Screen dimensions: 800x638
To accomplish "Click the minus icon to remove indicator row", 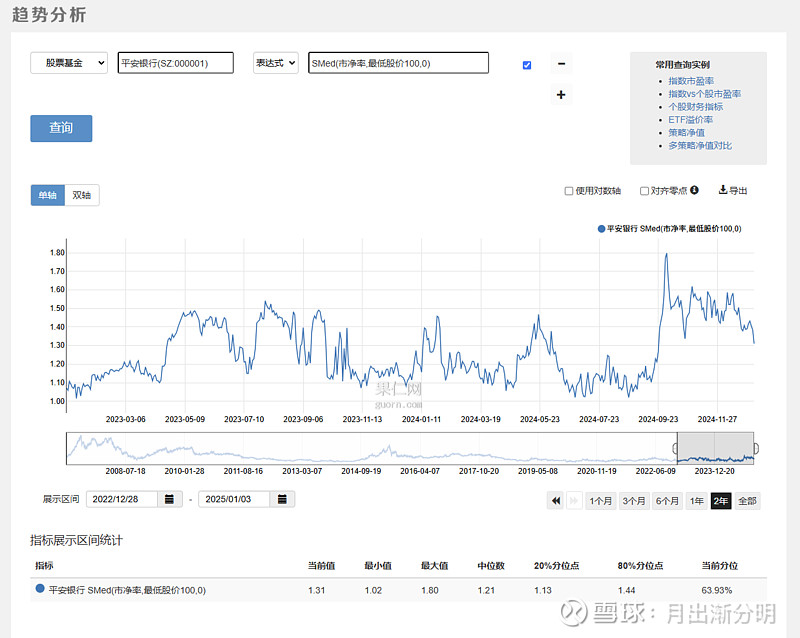I will point(560,64).
